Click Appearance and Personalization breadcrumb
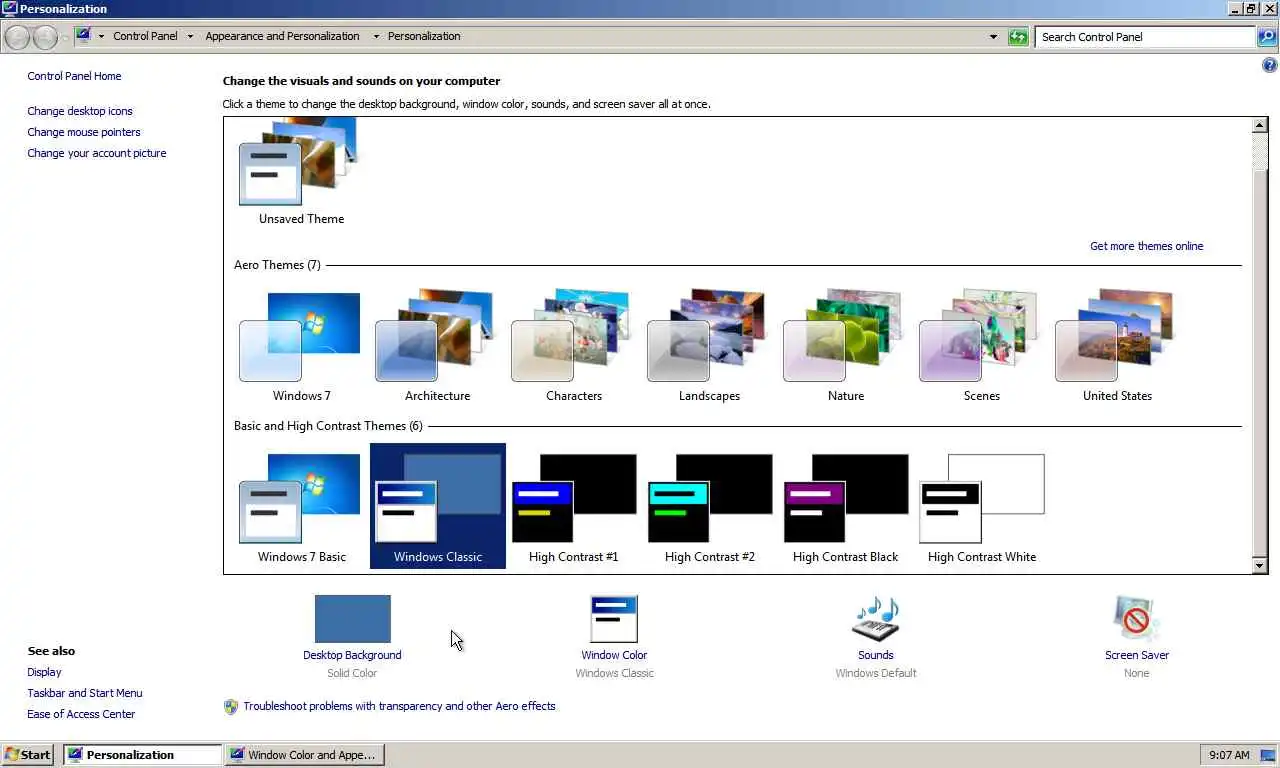Screen dimensions: 1280x768 (282, 36)
